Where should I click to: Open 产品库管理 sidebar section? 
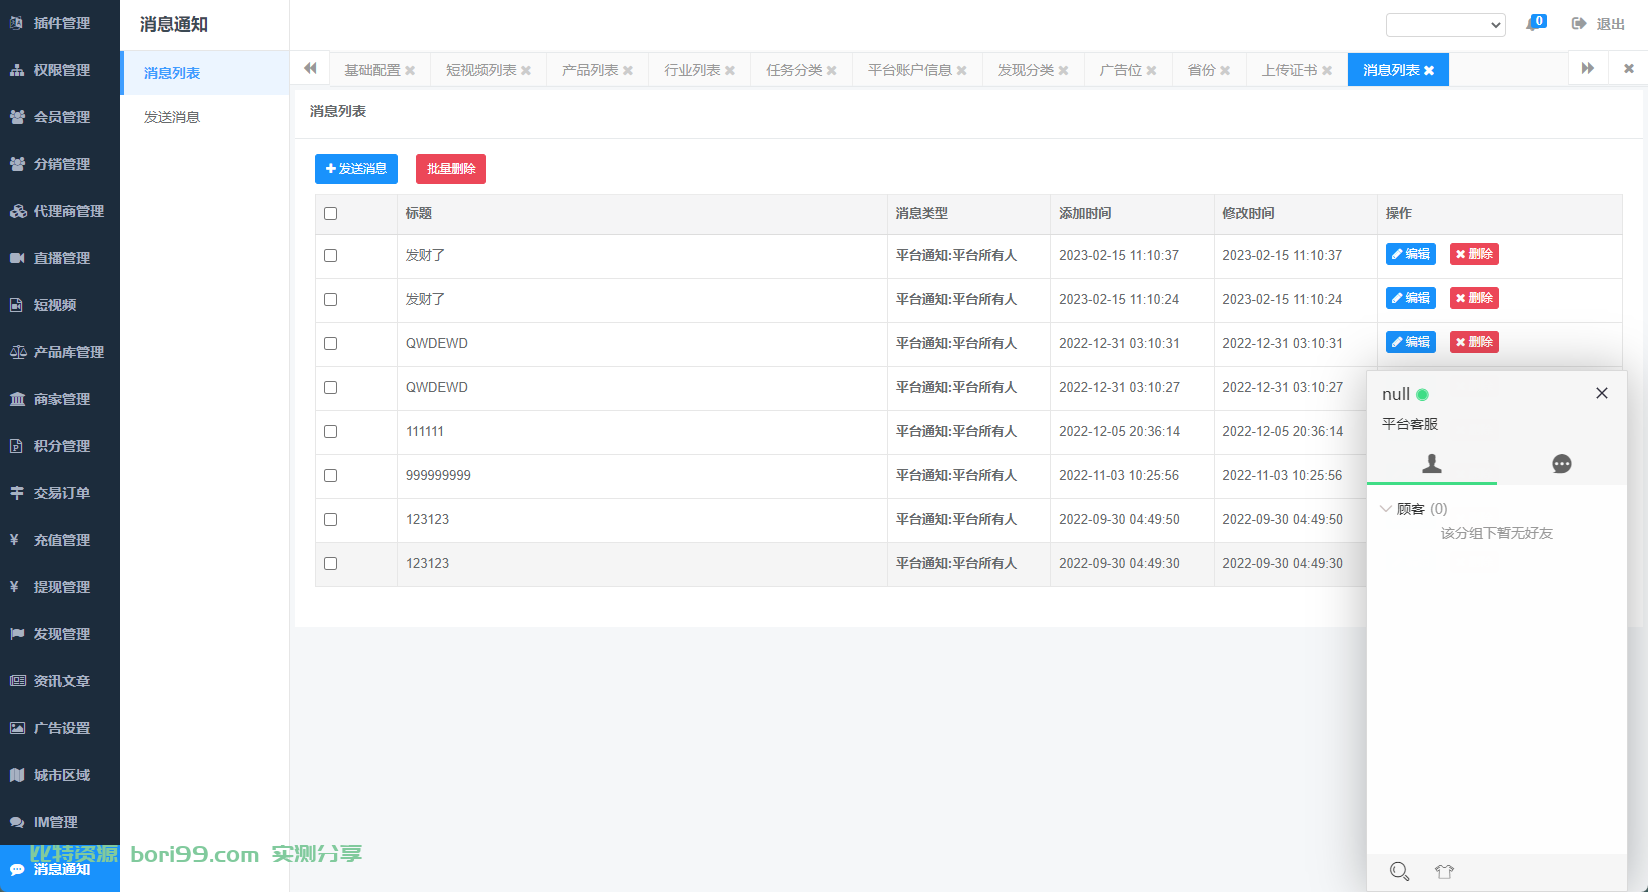[60, 352]
